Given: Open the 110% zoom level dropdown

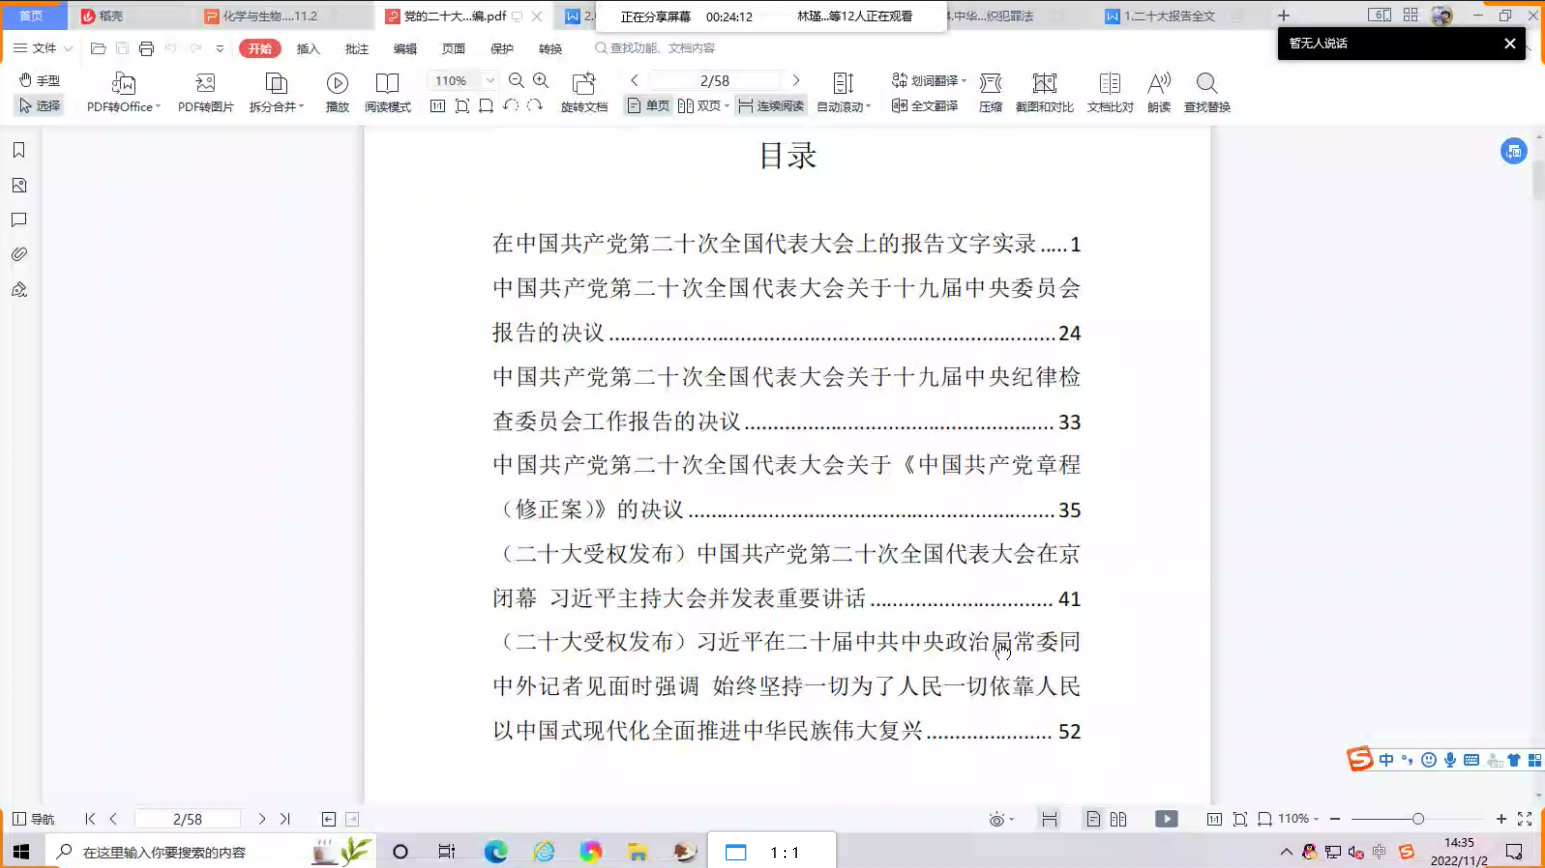Looking at the screenshot, I should point(490,80).
